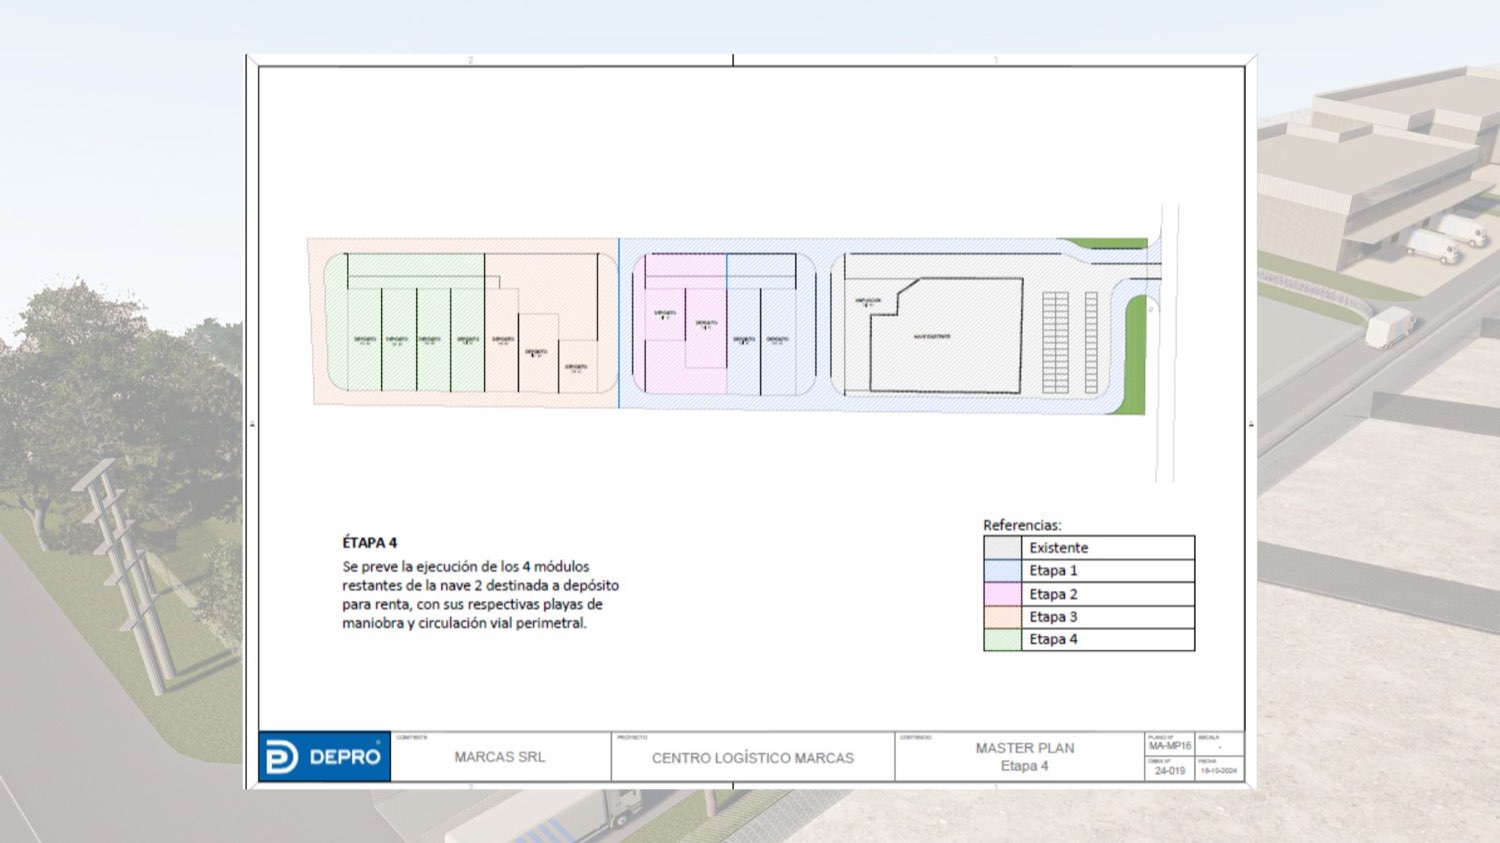Click the ÉTAPA 4 heading text
This screenshot has width=1500, height=843.
pos(370,543)
